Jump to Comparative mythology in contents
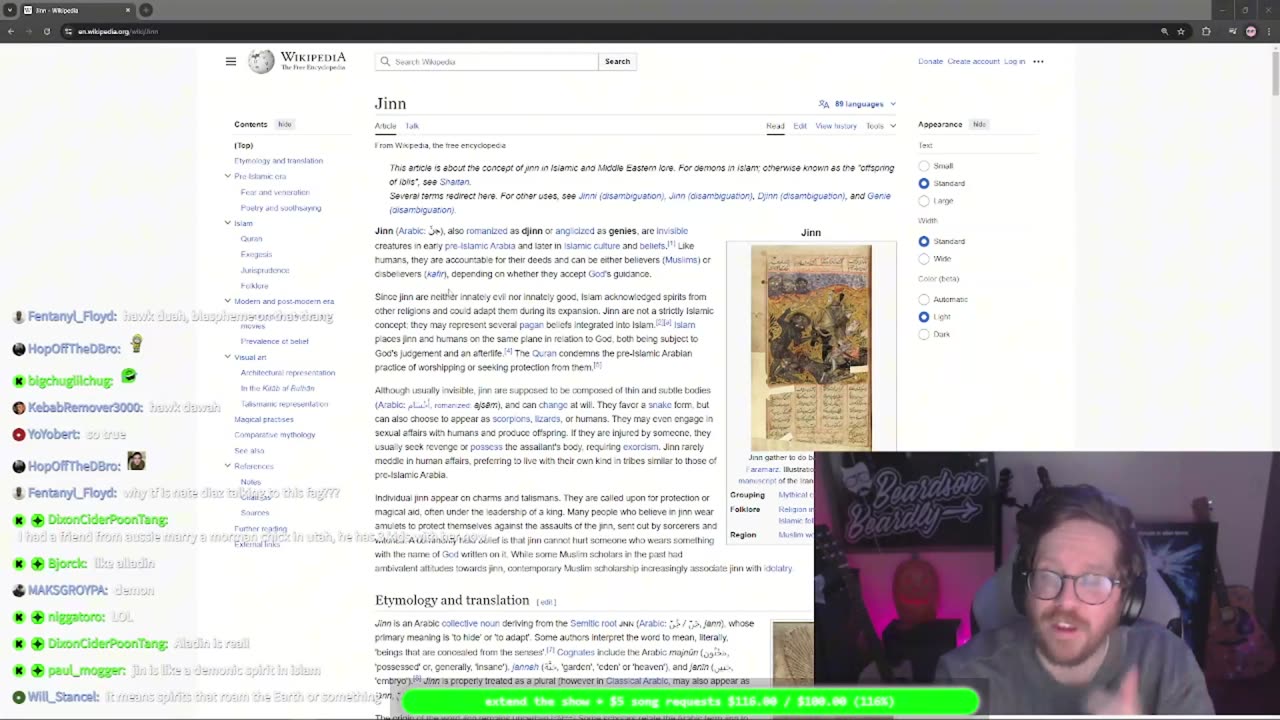 pos(275,435)
